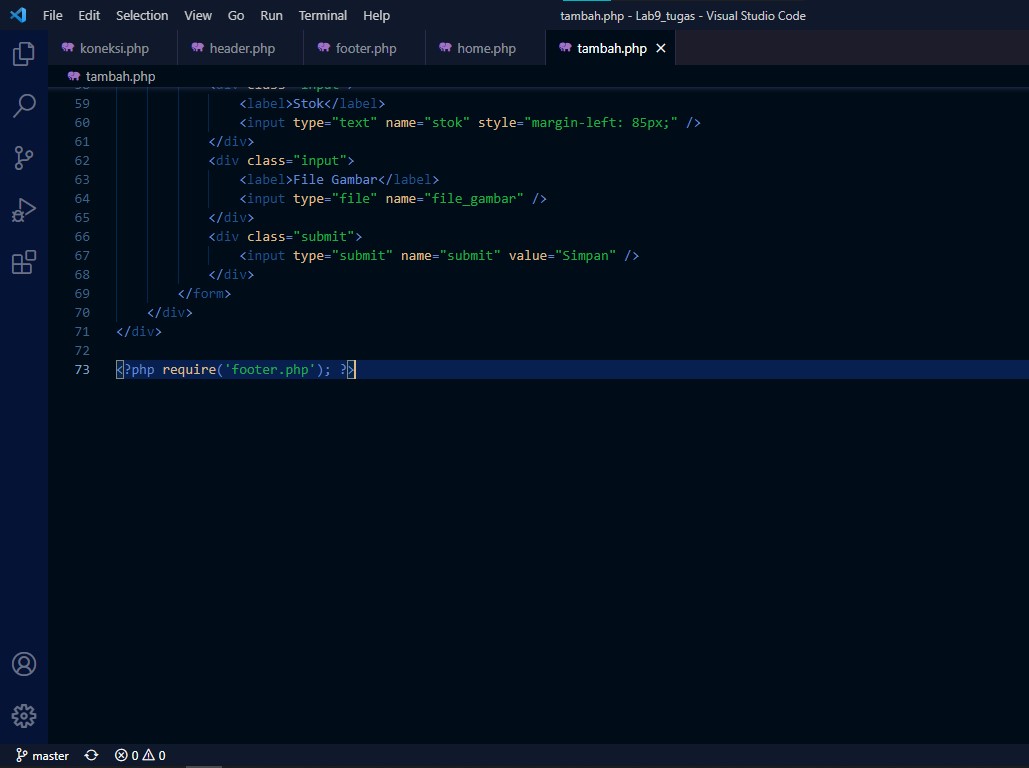Click line number 73 in gutter
This screenshot has height=768, width=1029.
tap(82, 370)
